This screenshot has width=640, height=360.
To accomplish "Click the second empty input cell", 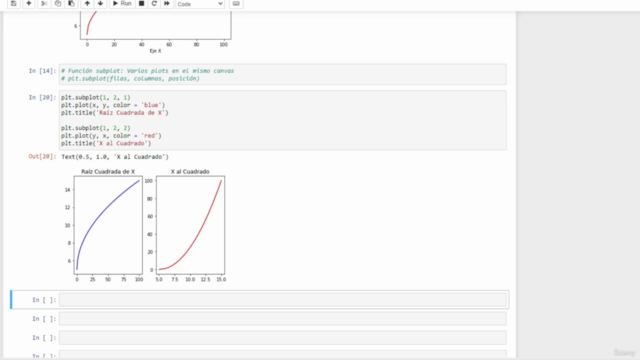I will (282, 319).
